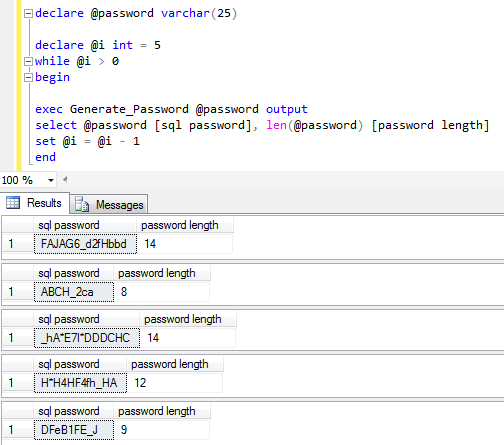
Task: Select cell DFeB1FE_J
Action: [x=74, y=430]
